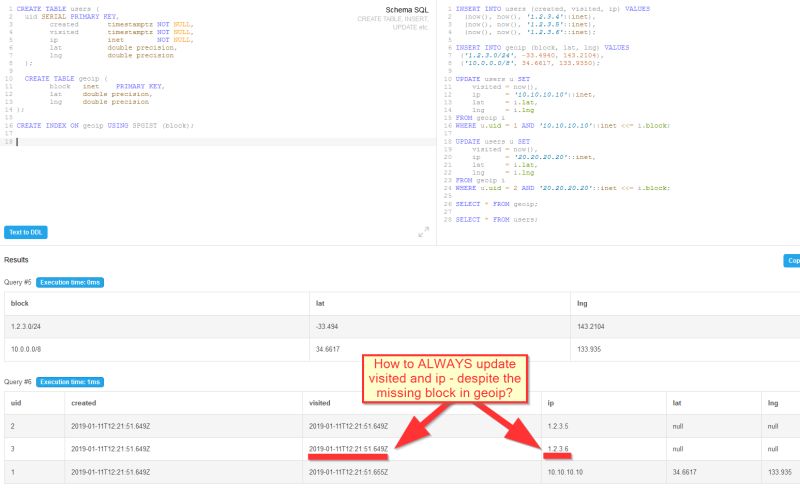Click the Query #5 execution time badge
This screenshot has height=489, width=800.
click(70, 282)
